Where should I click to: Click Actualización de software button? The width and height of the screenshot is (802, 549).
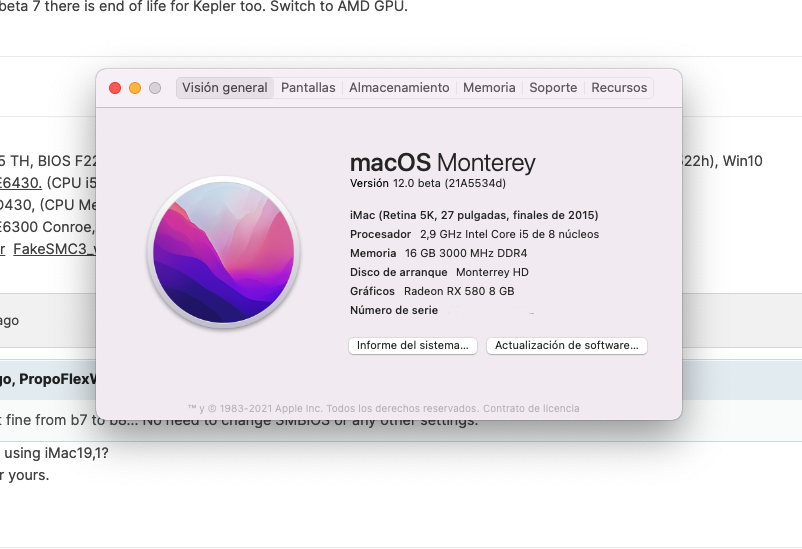pyautogui.click(x=567, y=345)
